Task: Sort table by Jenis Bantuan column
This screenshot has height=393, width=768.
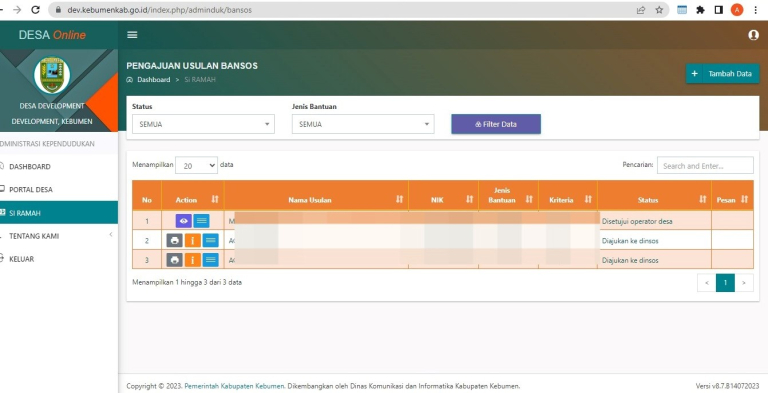Action: click(529, 199)
